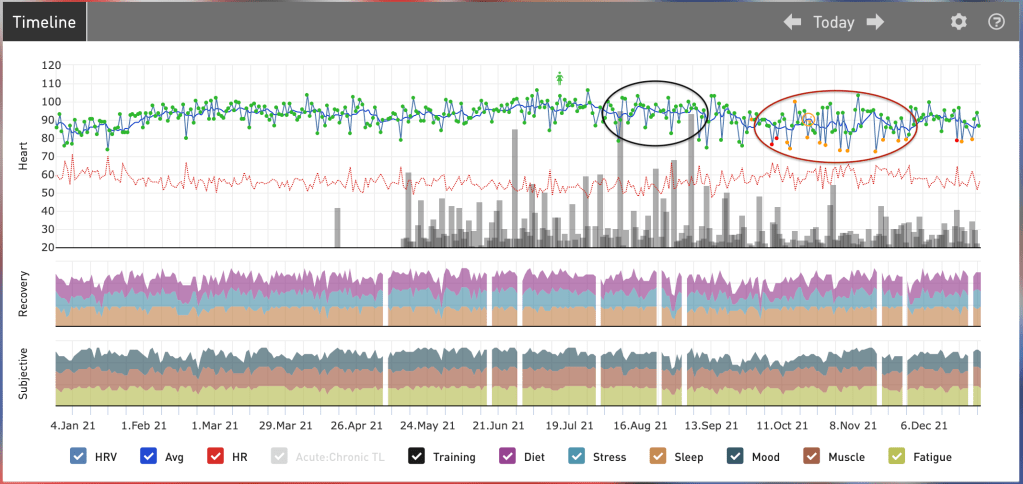
Task: Open the help question mark icon
Action: (x=996, y=22)
